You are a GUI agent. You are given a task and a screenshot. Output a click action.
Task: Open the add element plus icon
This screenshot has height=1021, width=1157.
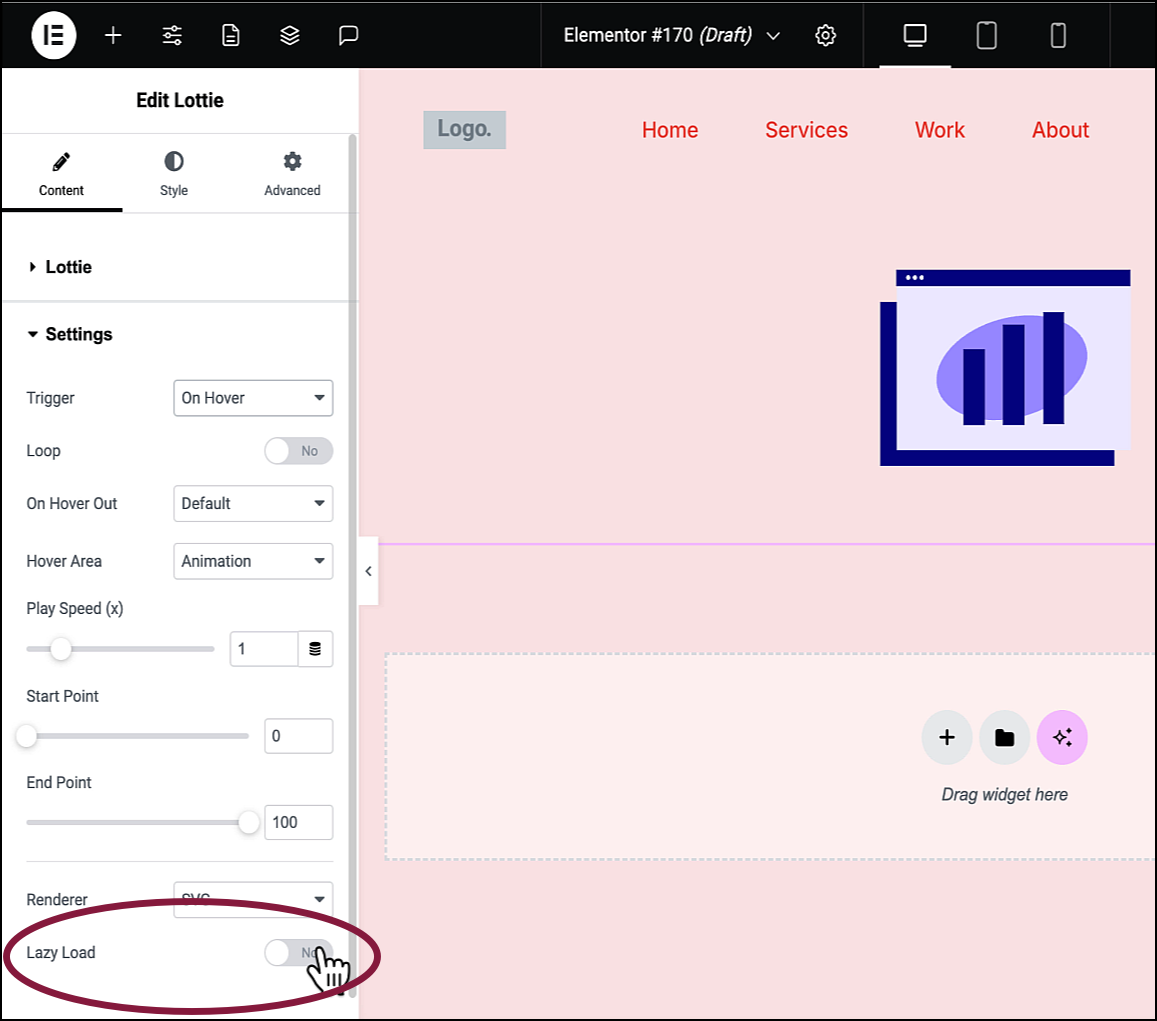click(113, 35)
